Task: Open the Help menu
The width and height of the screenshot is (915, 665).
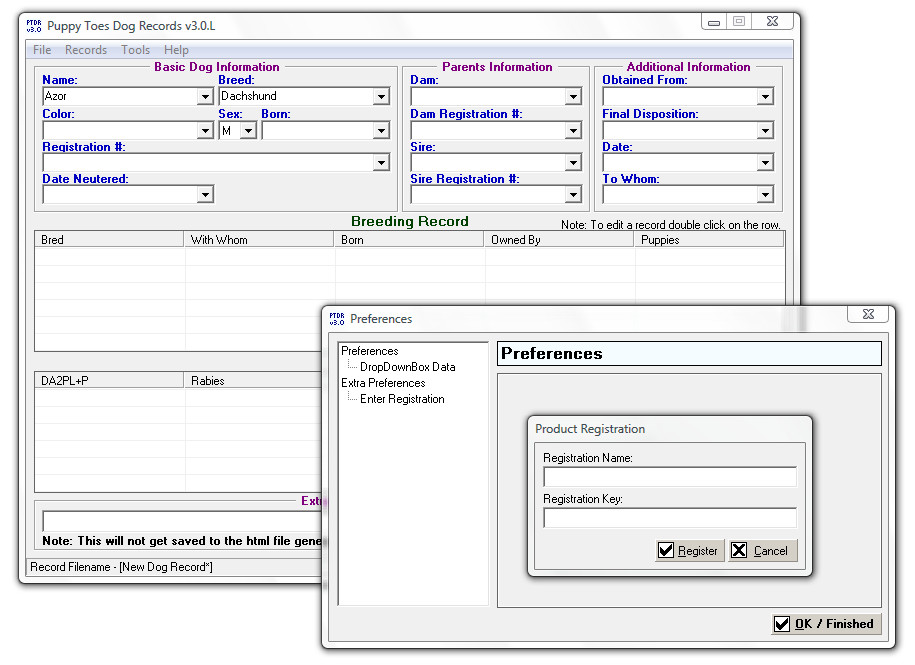Action: point(176,50)
